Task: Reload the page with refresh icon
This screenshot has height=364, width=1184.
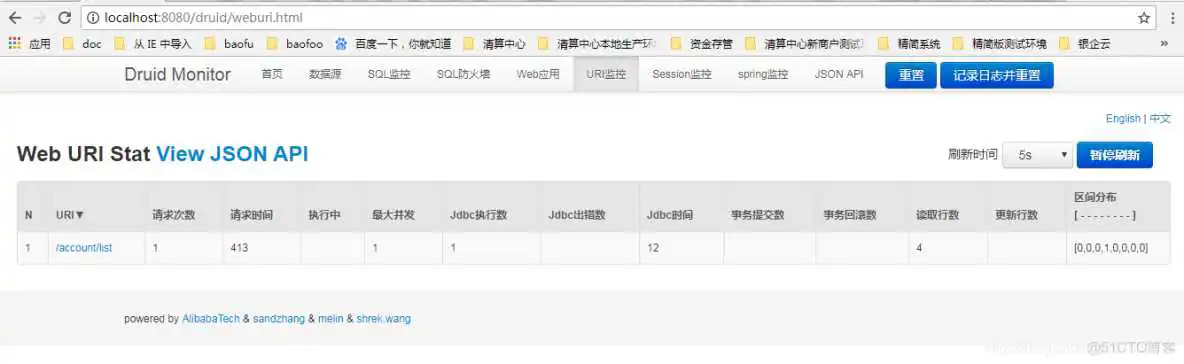Action: coord(65,17)
